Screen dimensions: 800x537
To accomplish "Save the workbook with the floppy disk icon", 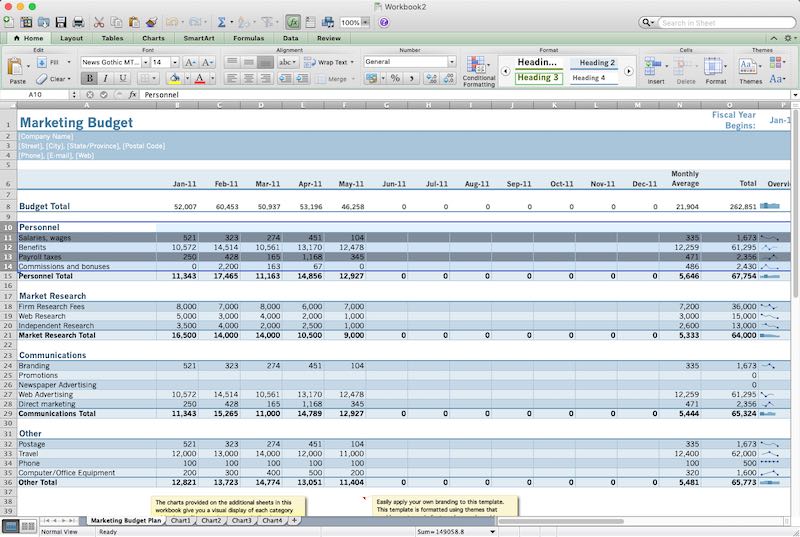I will (61, 22).
